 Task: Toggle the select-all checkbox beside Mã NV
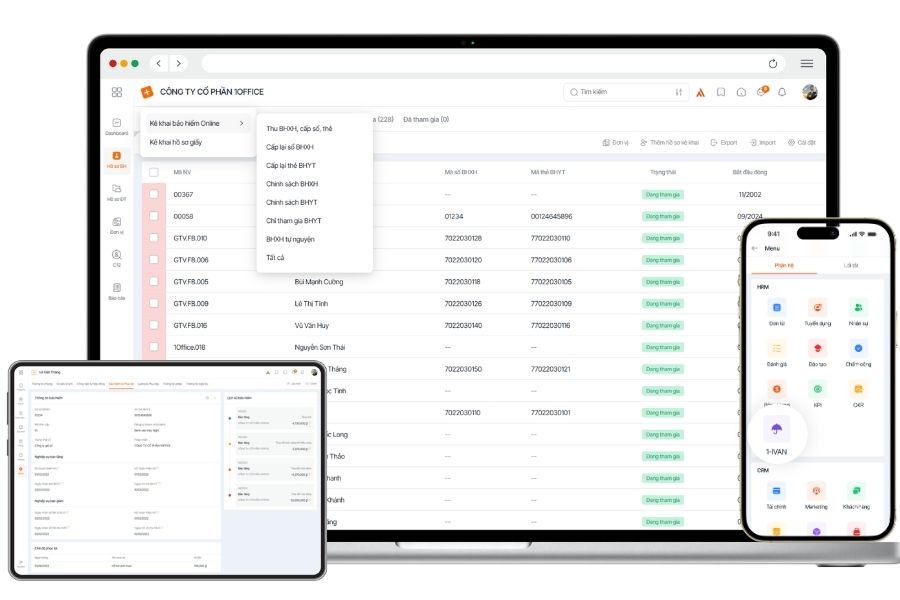154,172
